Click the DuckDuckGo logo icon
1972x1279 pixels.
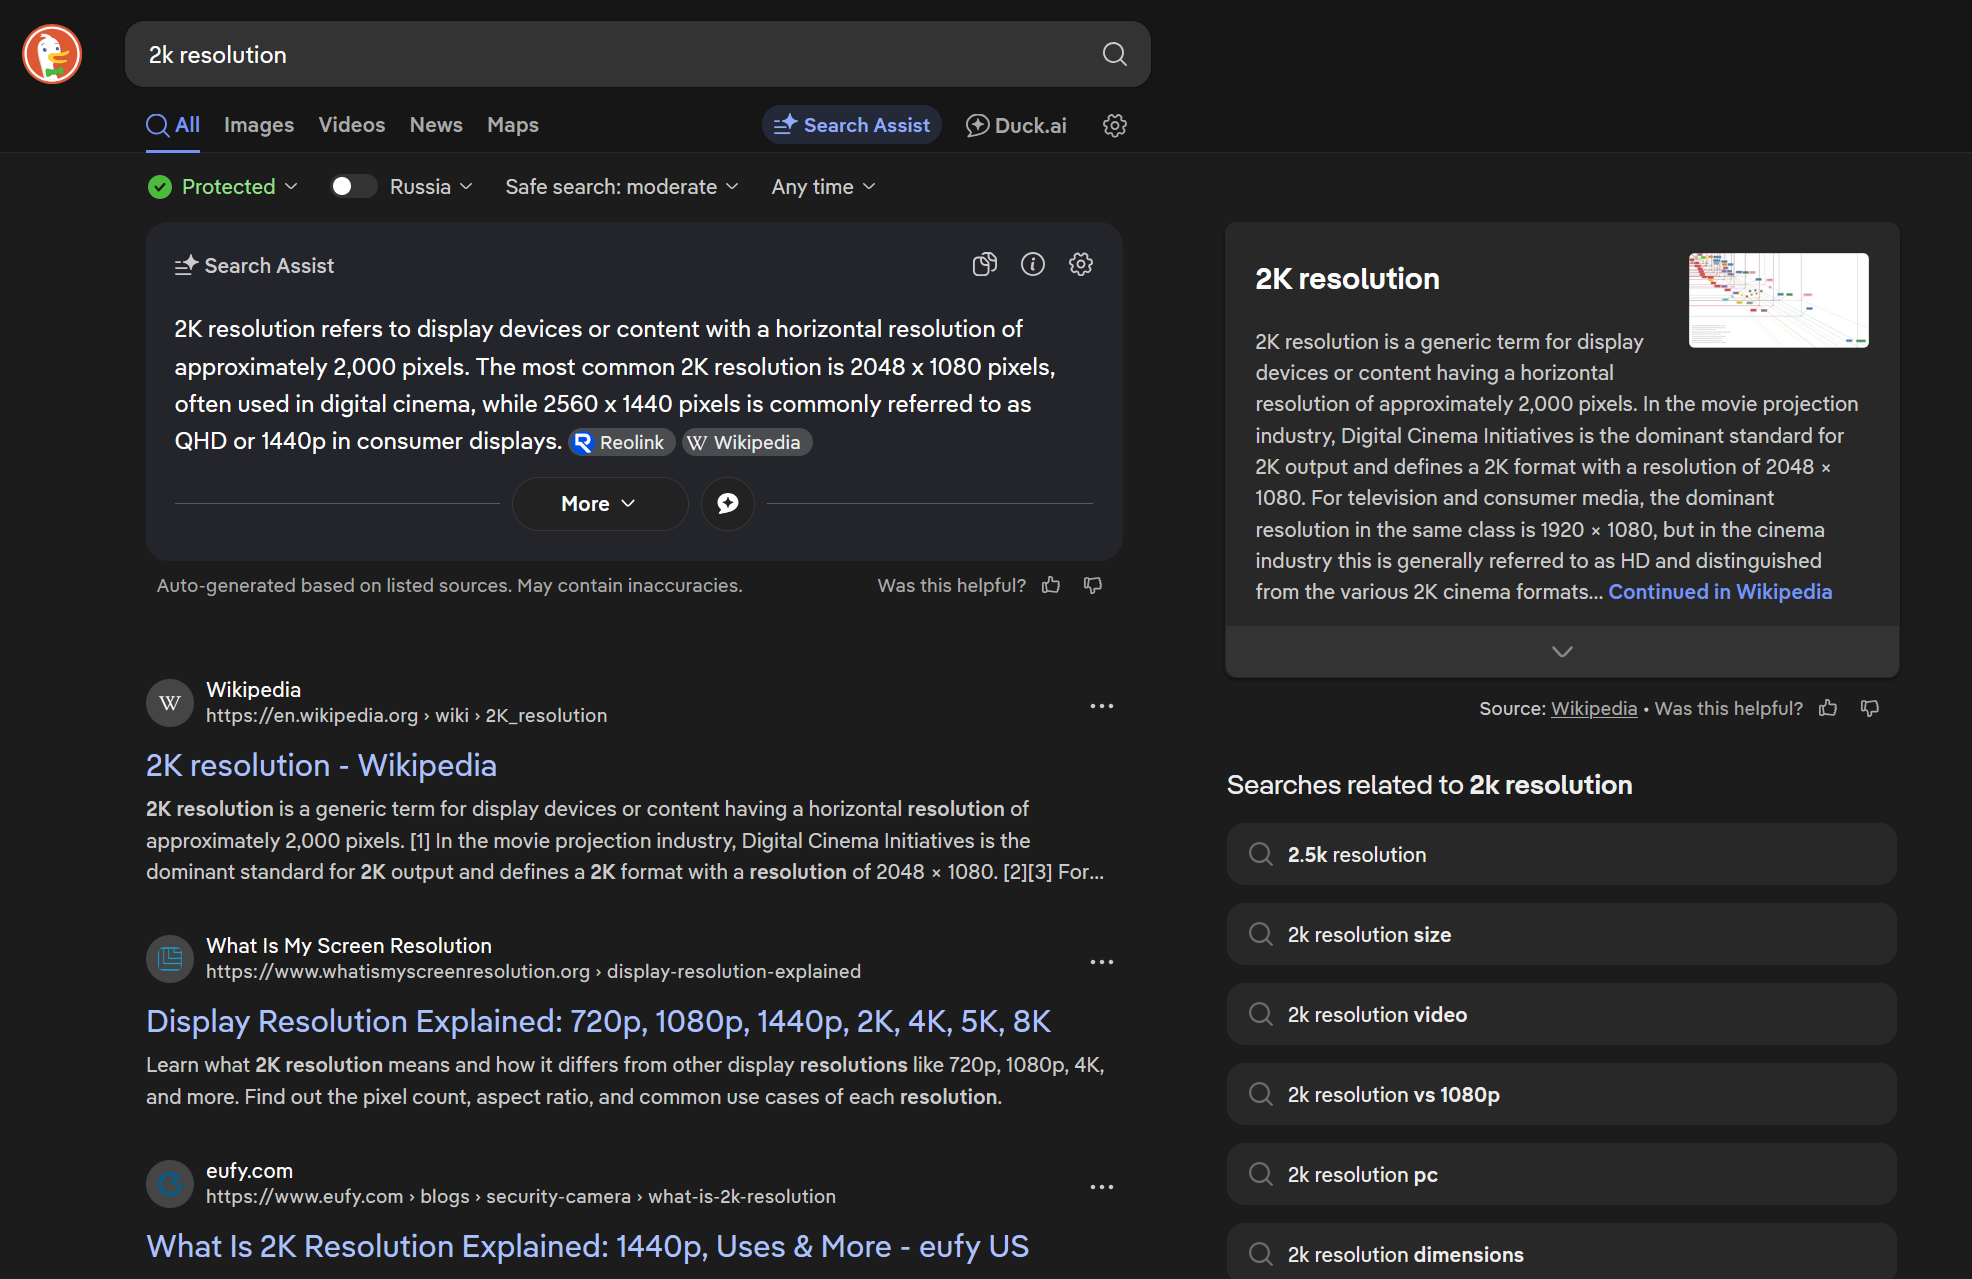coord(52,54)
